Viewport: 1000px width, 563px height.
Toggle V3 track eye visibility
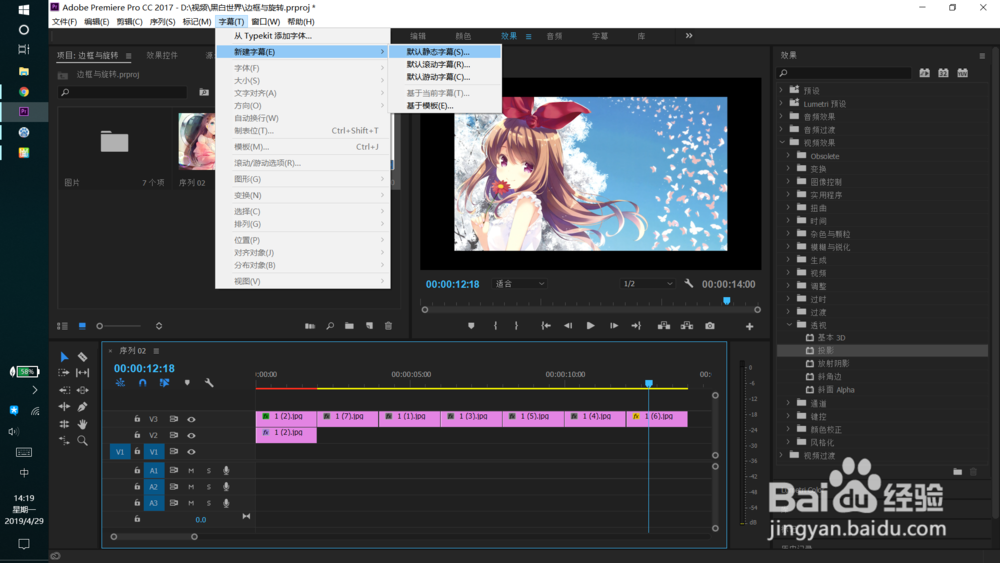(x=191, y=420)
